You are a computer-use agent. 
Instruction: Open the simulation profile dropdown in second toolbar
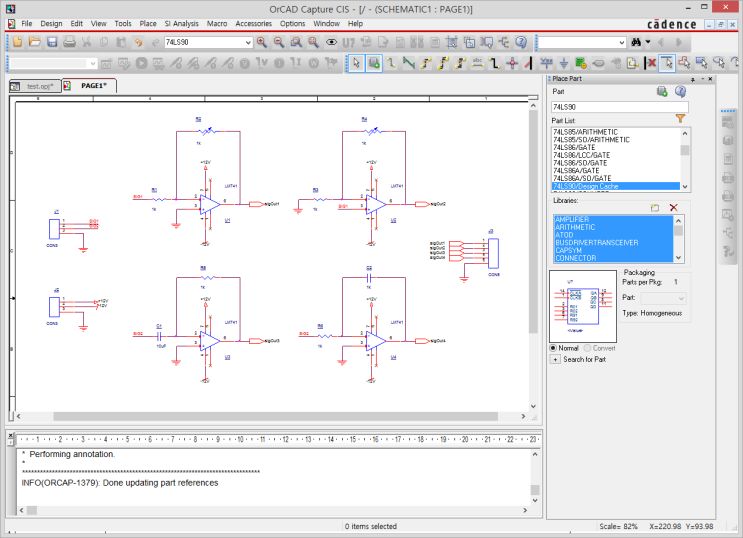tap(93, 63)
